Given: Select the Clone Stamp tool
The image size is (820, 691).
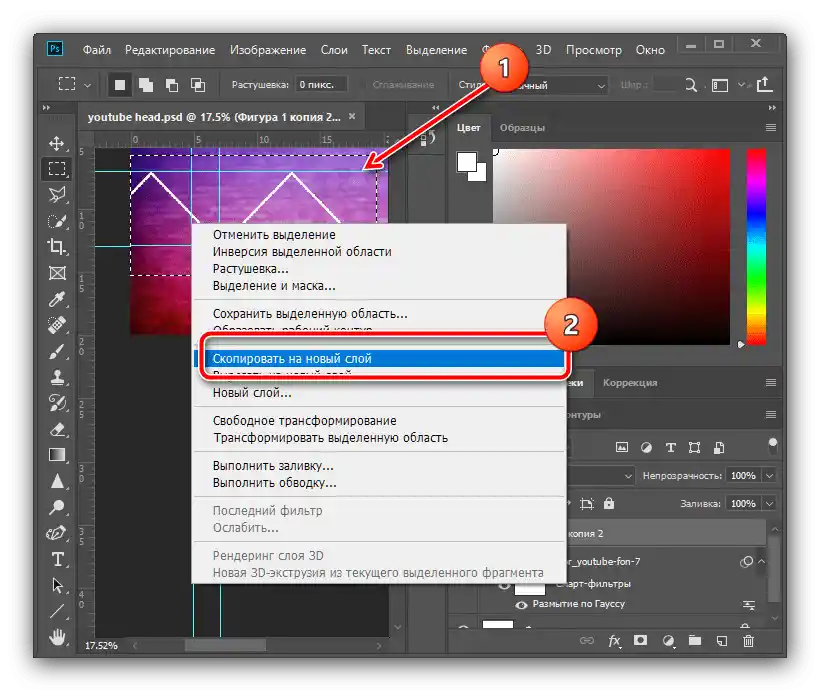Looking at the screenshot, I should point(57,377).
